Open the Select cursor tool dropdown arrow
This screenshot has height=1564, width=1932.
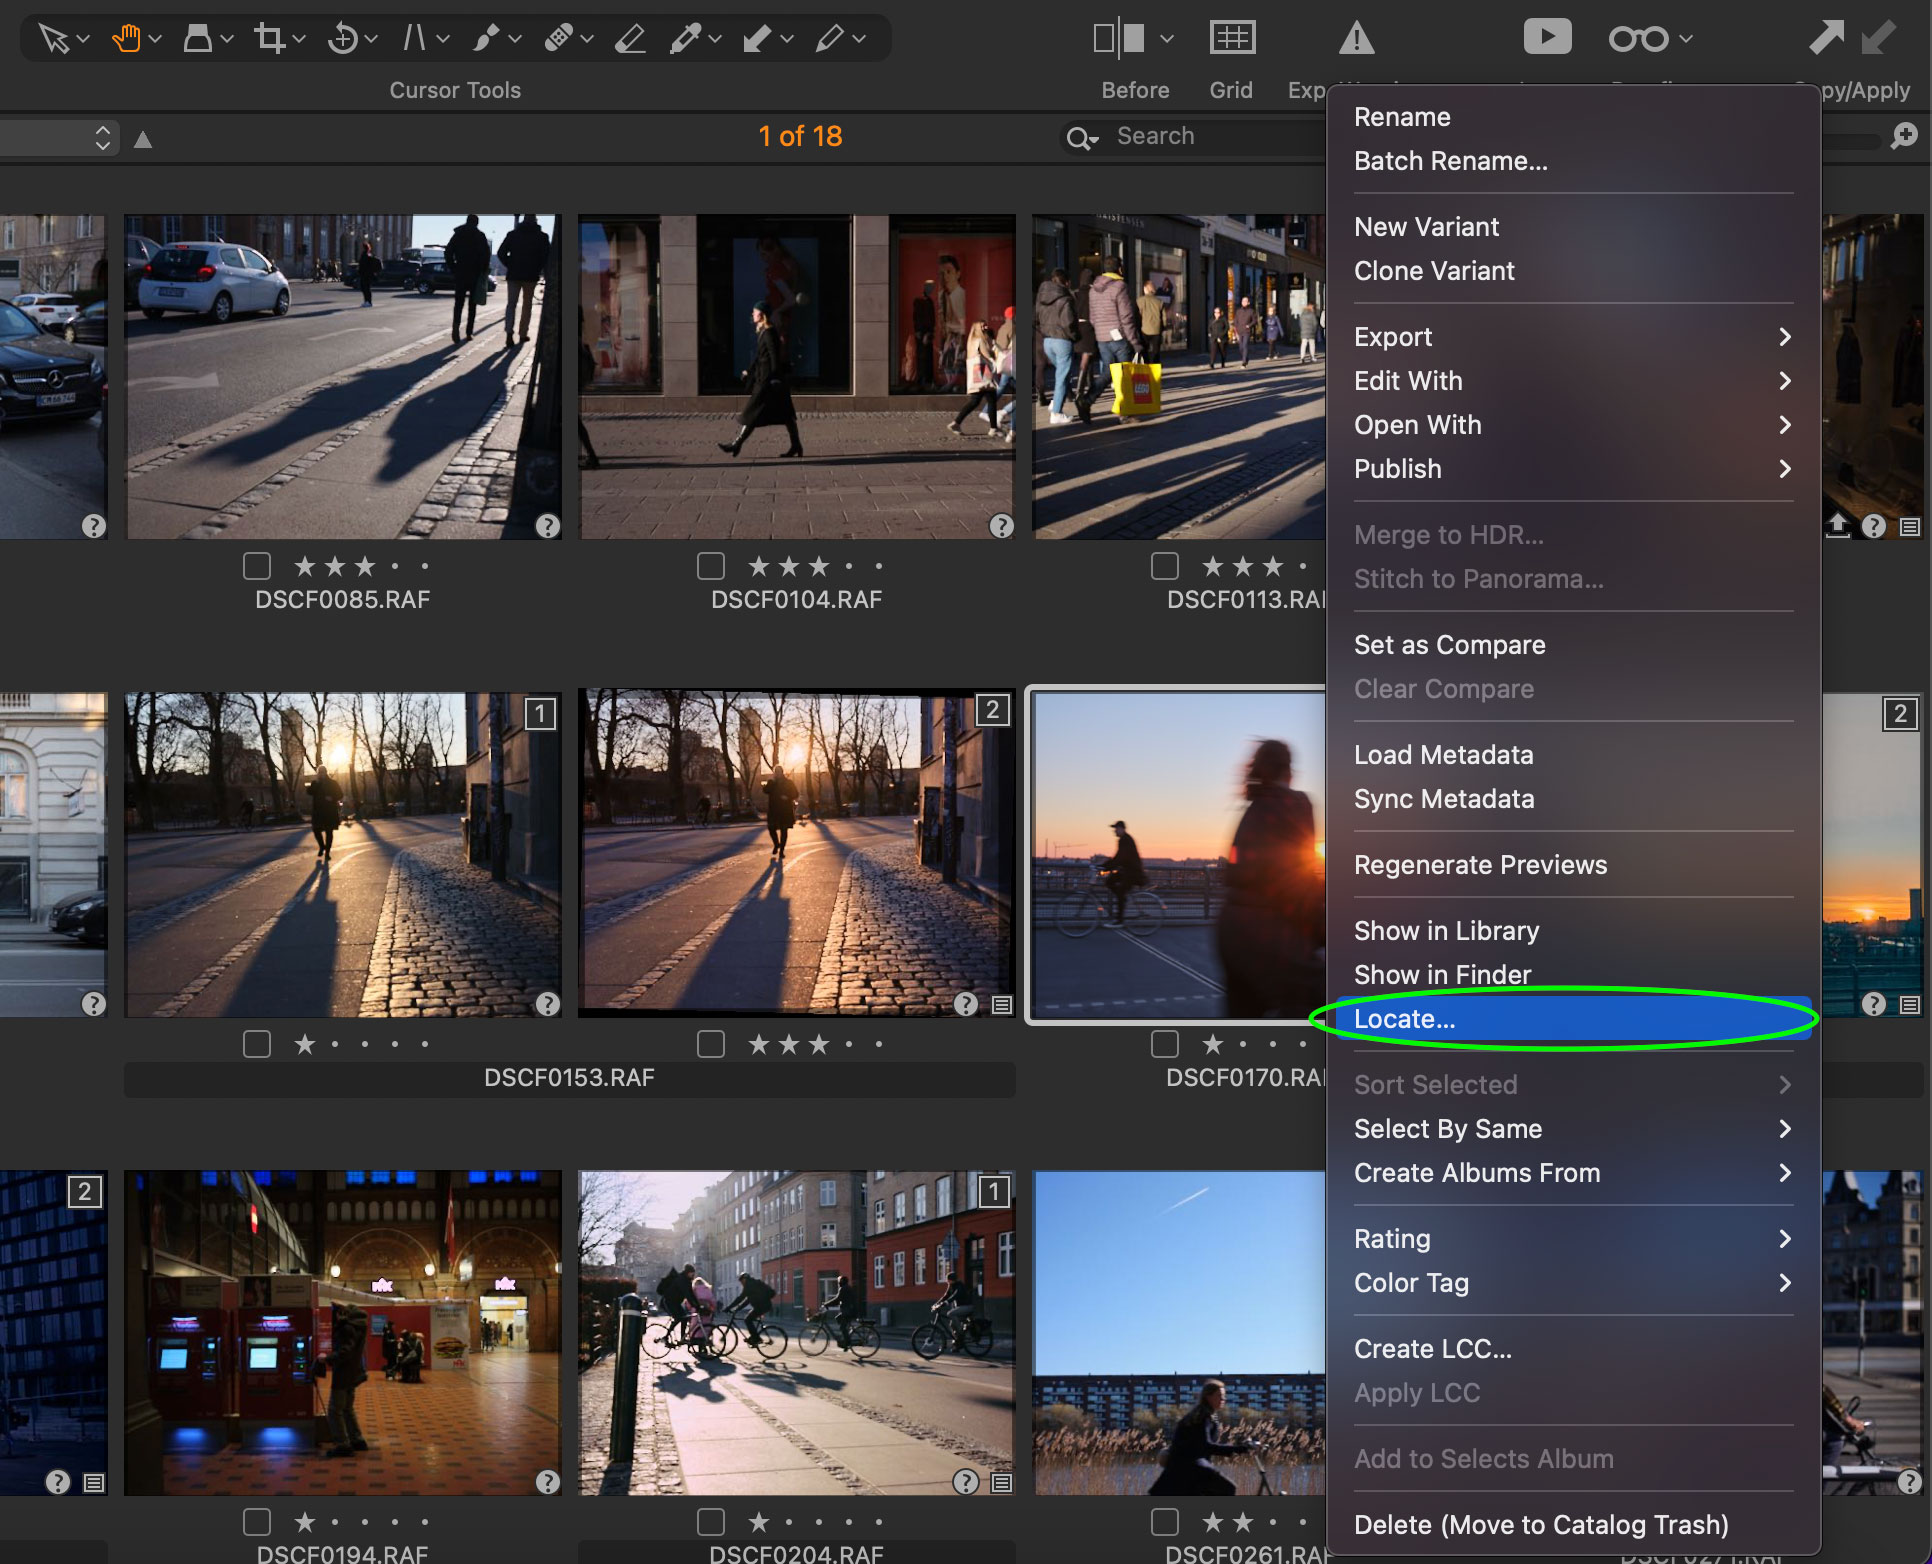click(x=82, y=37)
